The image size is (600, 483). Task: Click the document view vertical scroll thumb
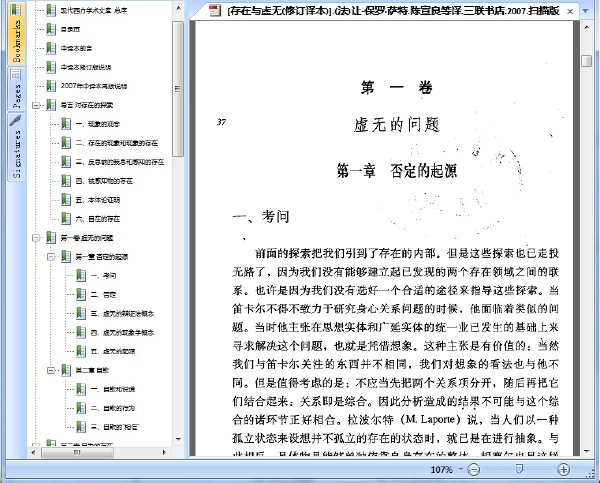click(587, 61)
